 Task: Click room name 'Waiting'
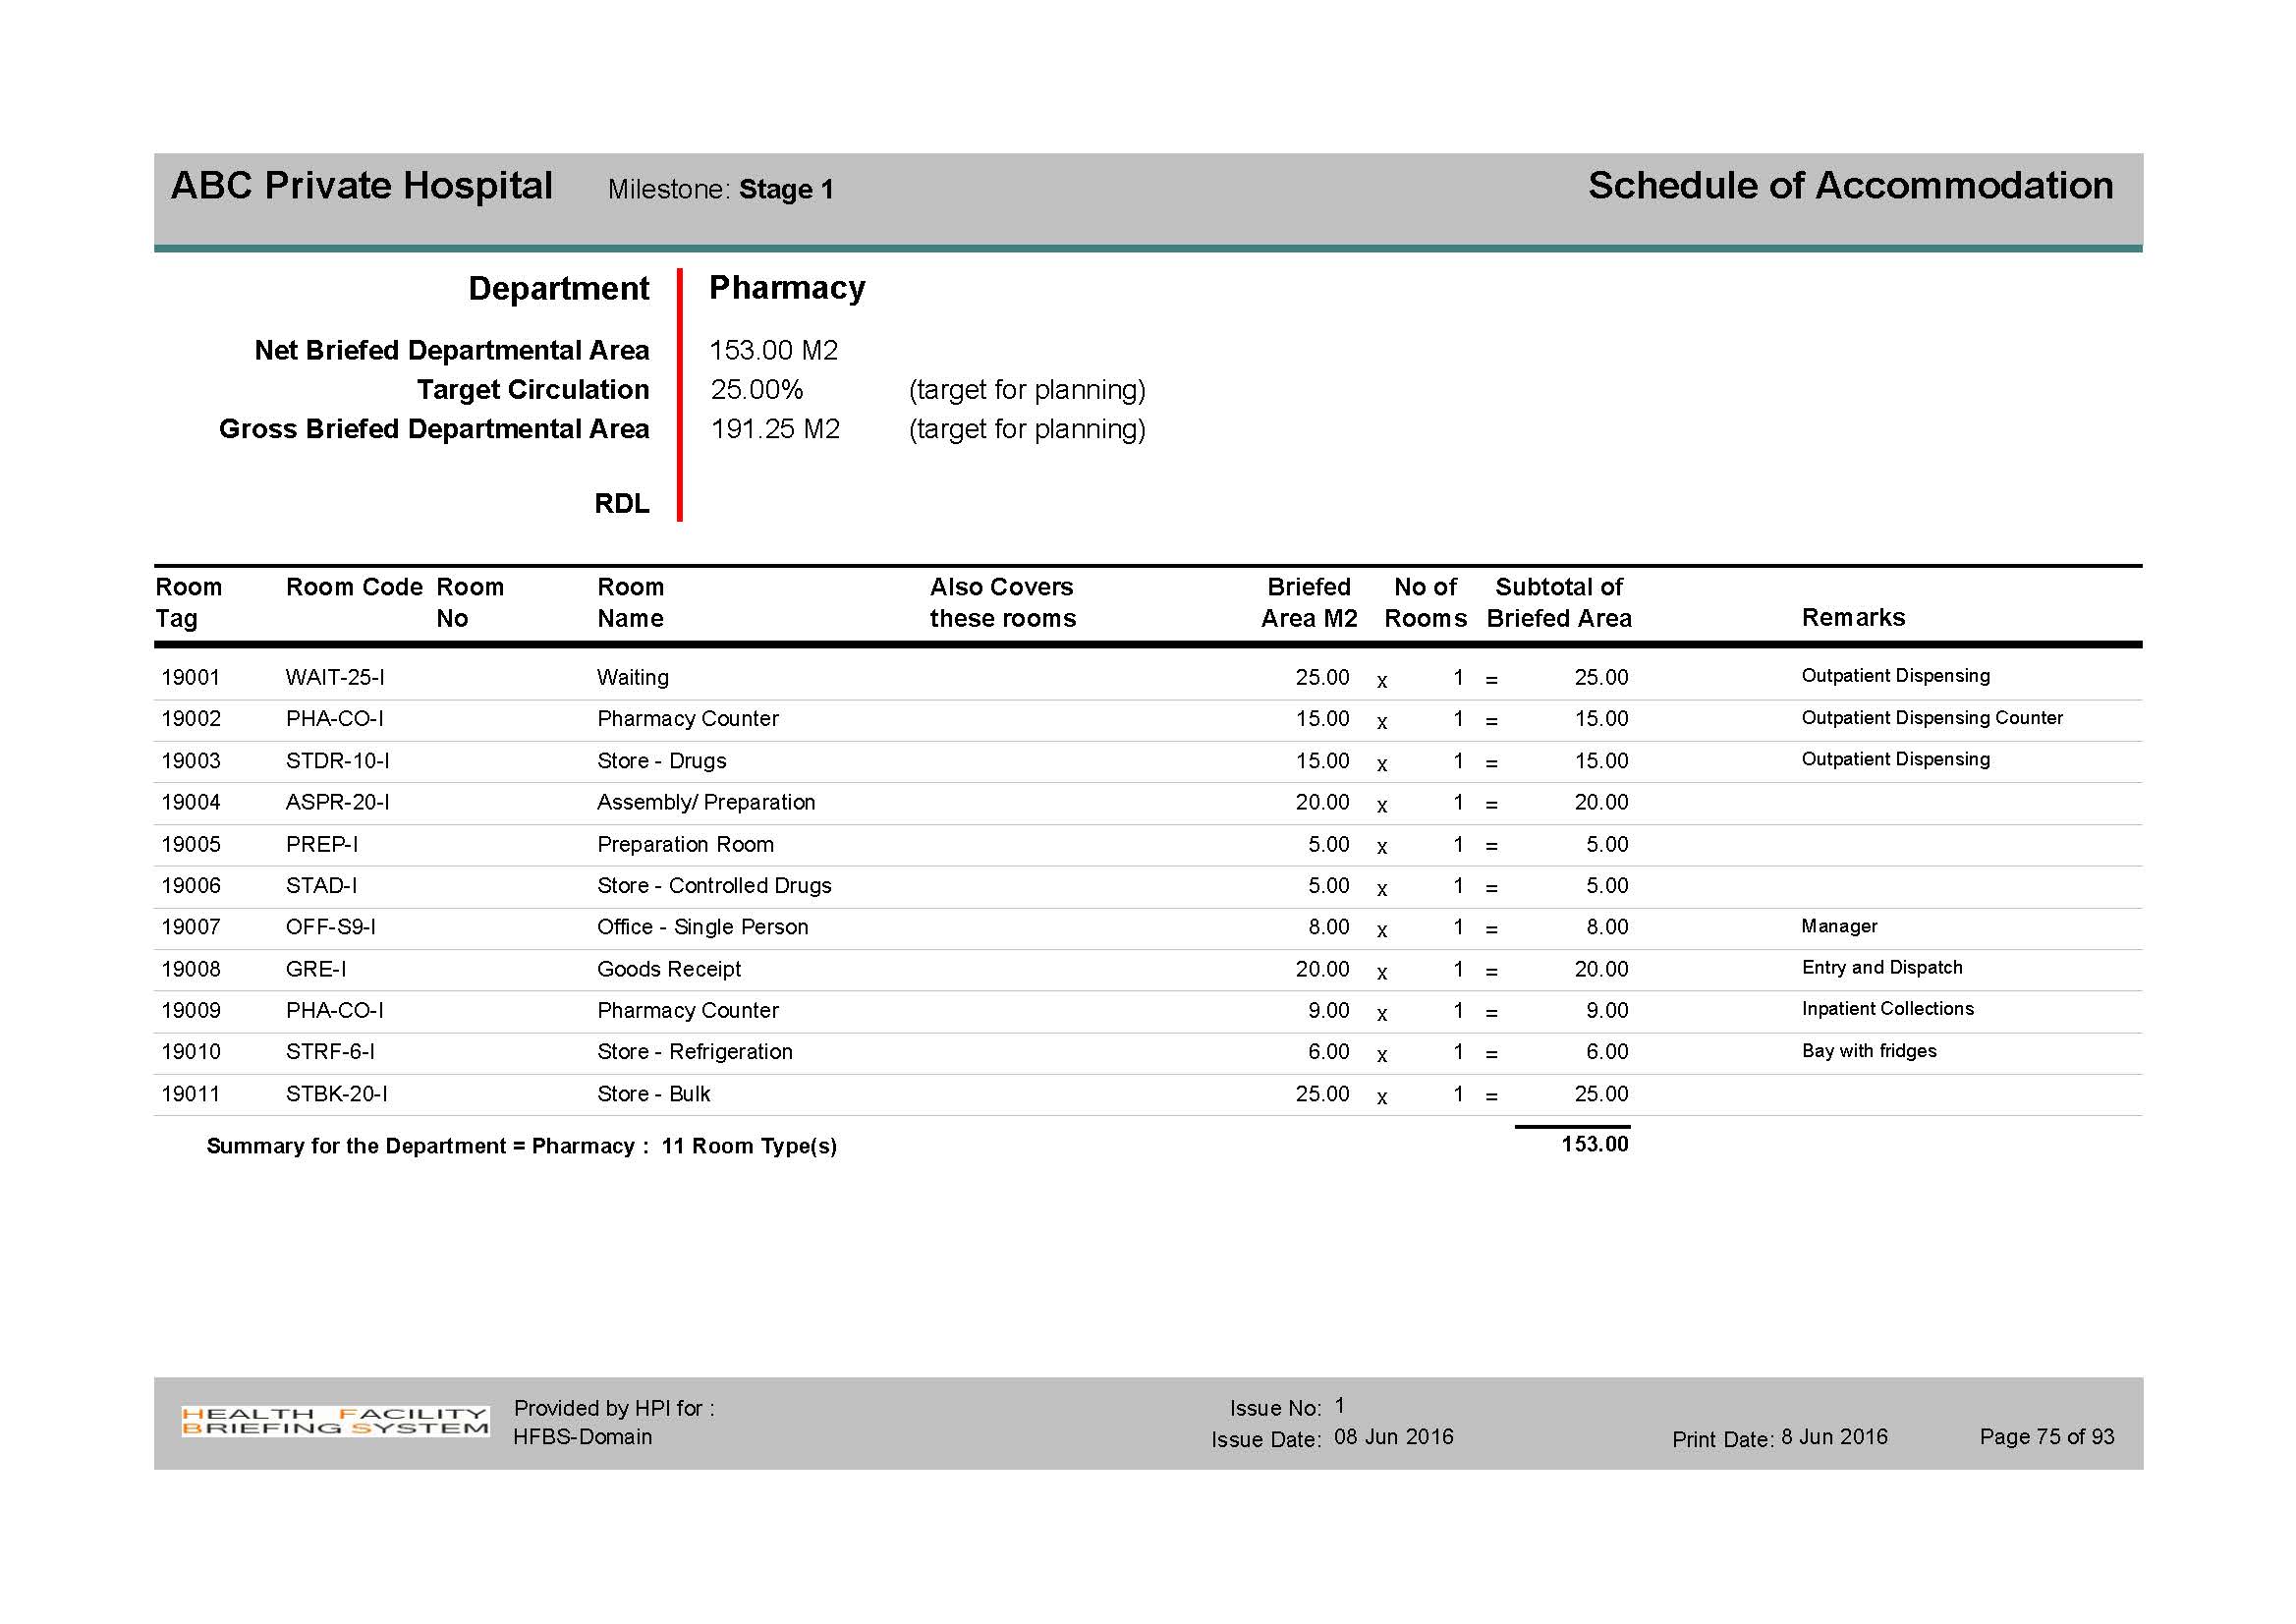pos(633,678)
